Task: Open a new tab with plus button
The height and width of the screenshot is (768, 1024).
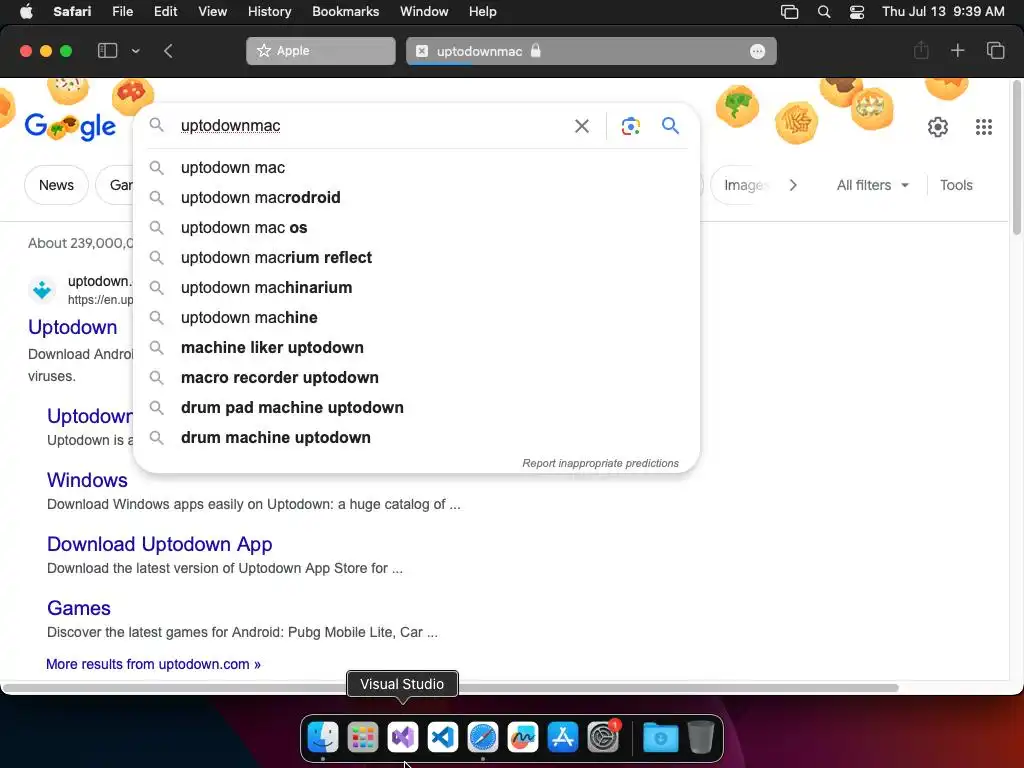Action: click(x=957, y=50)
